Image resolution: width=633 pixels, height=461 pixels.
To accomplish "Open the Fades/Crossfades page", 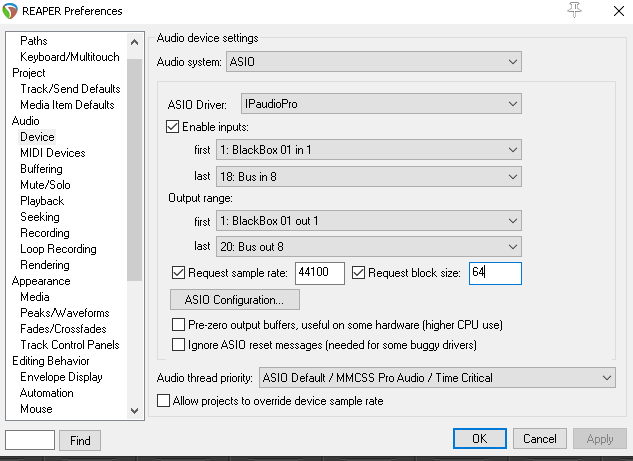I will [63, 329].
